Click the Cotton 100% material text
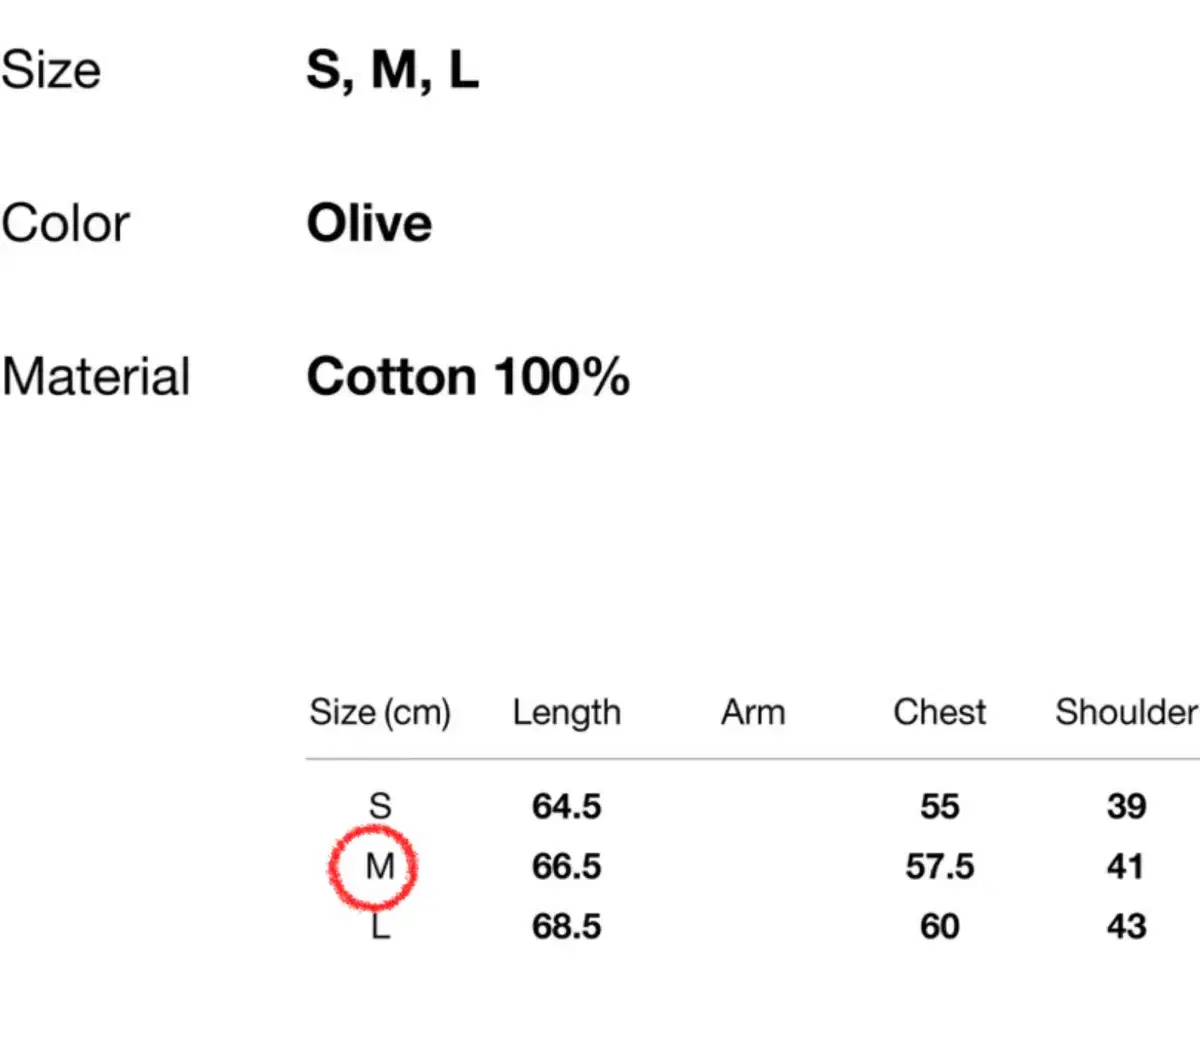Screen dimensions: 1200x1045 (468, 377)
